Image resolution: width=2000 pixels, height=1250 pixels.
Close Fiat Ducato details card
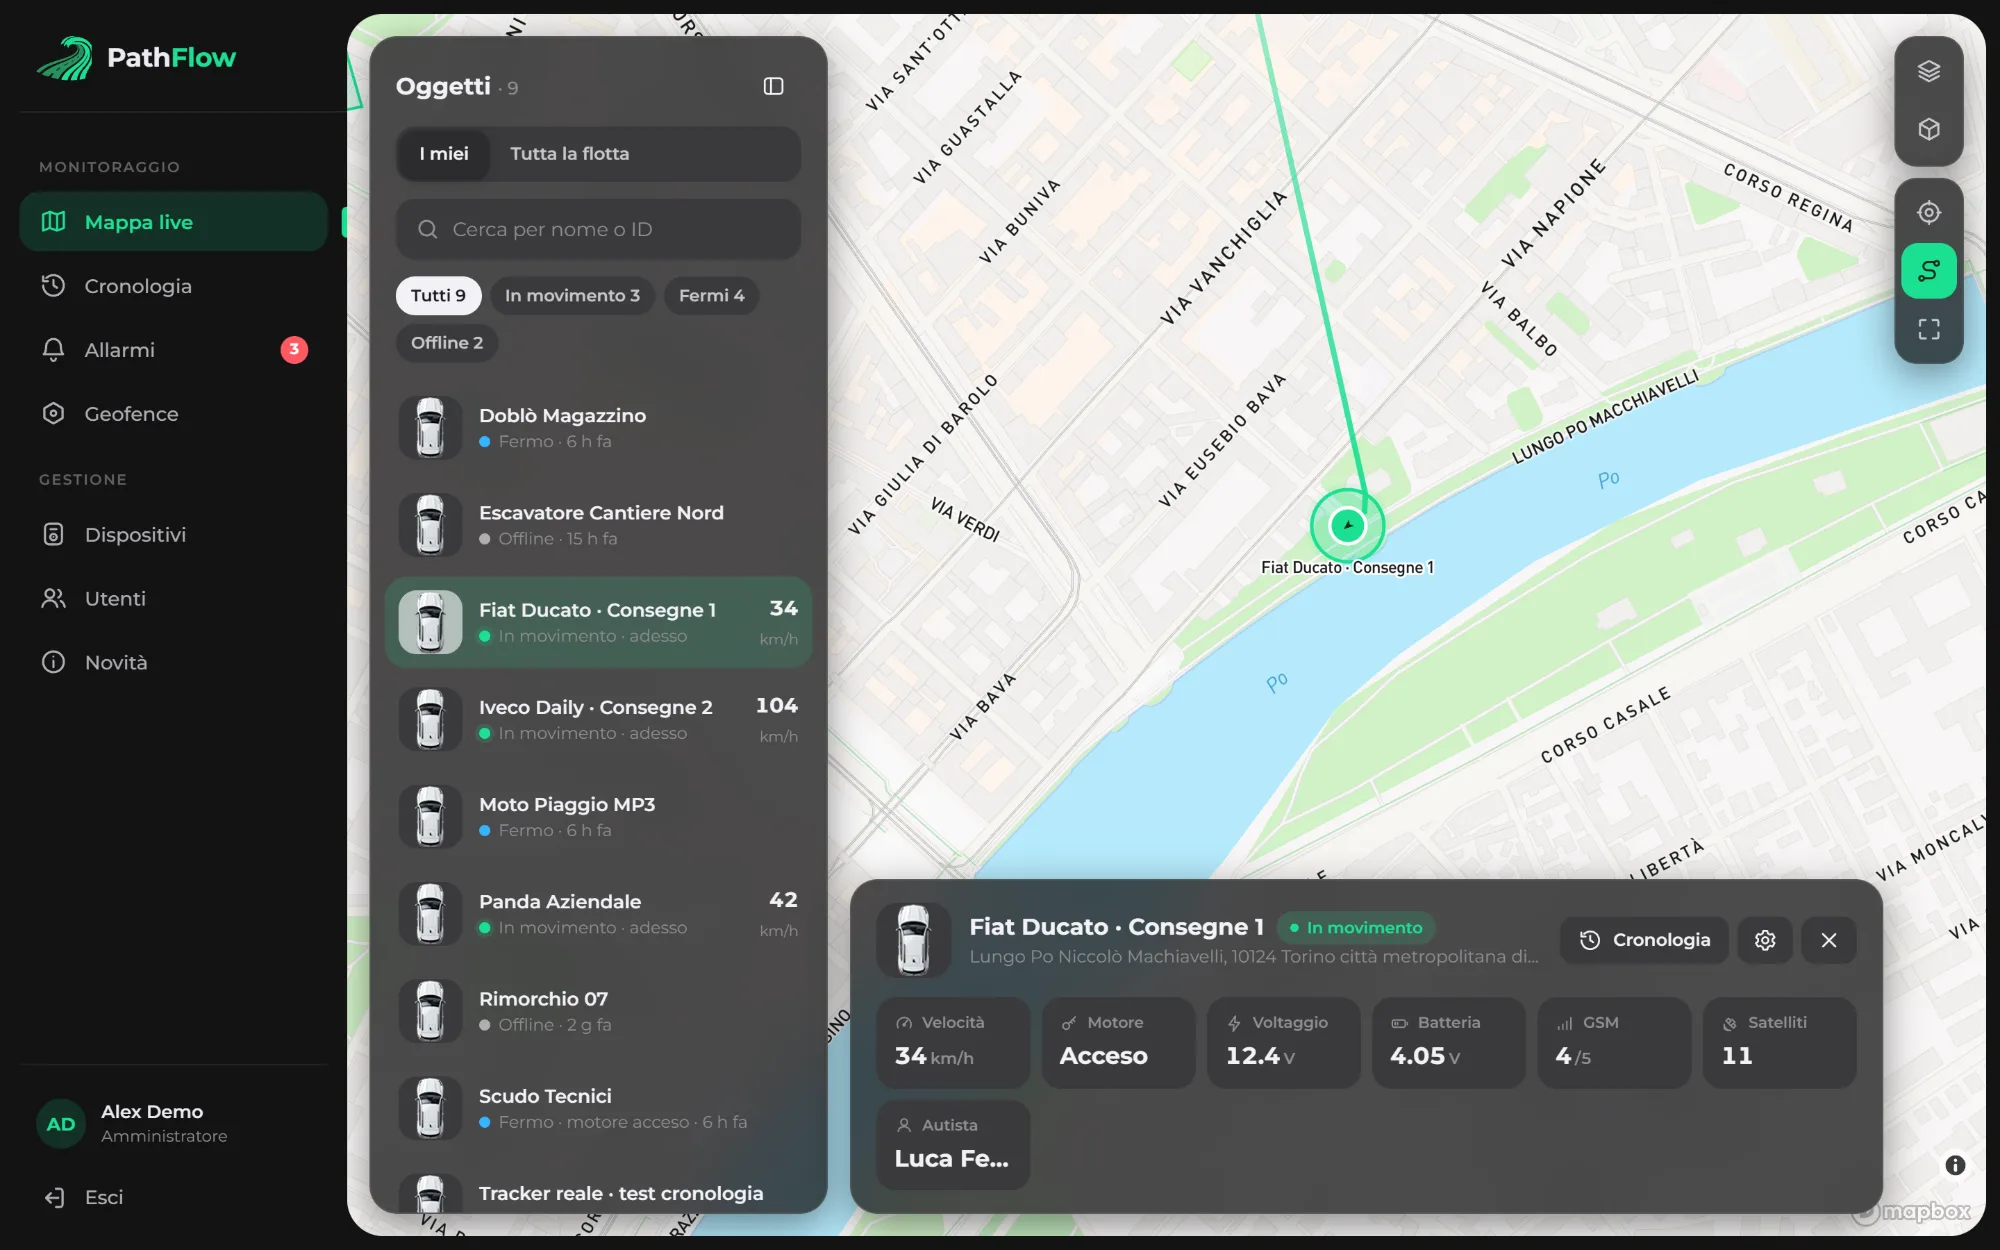(x=1829, y=940)
